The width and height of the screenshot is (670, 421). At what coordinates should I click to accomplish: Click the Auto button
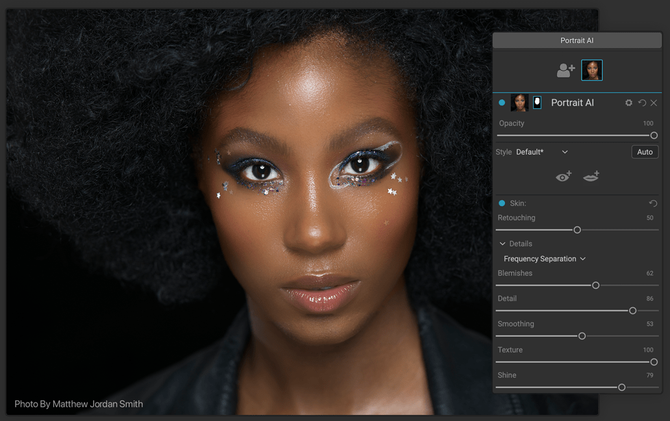(645, 152)
